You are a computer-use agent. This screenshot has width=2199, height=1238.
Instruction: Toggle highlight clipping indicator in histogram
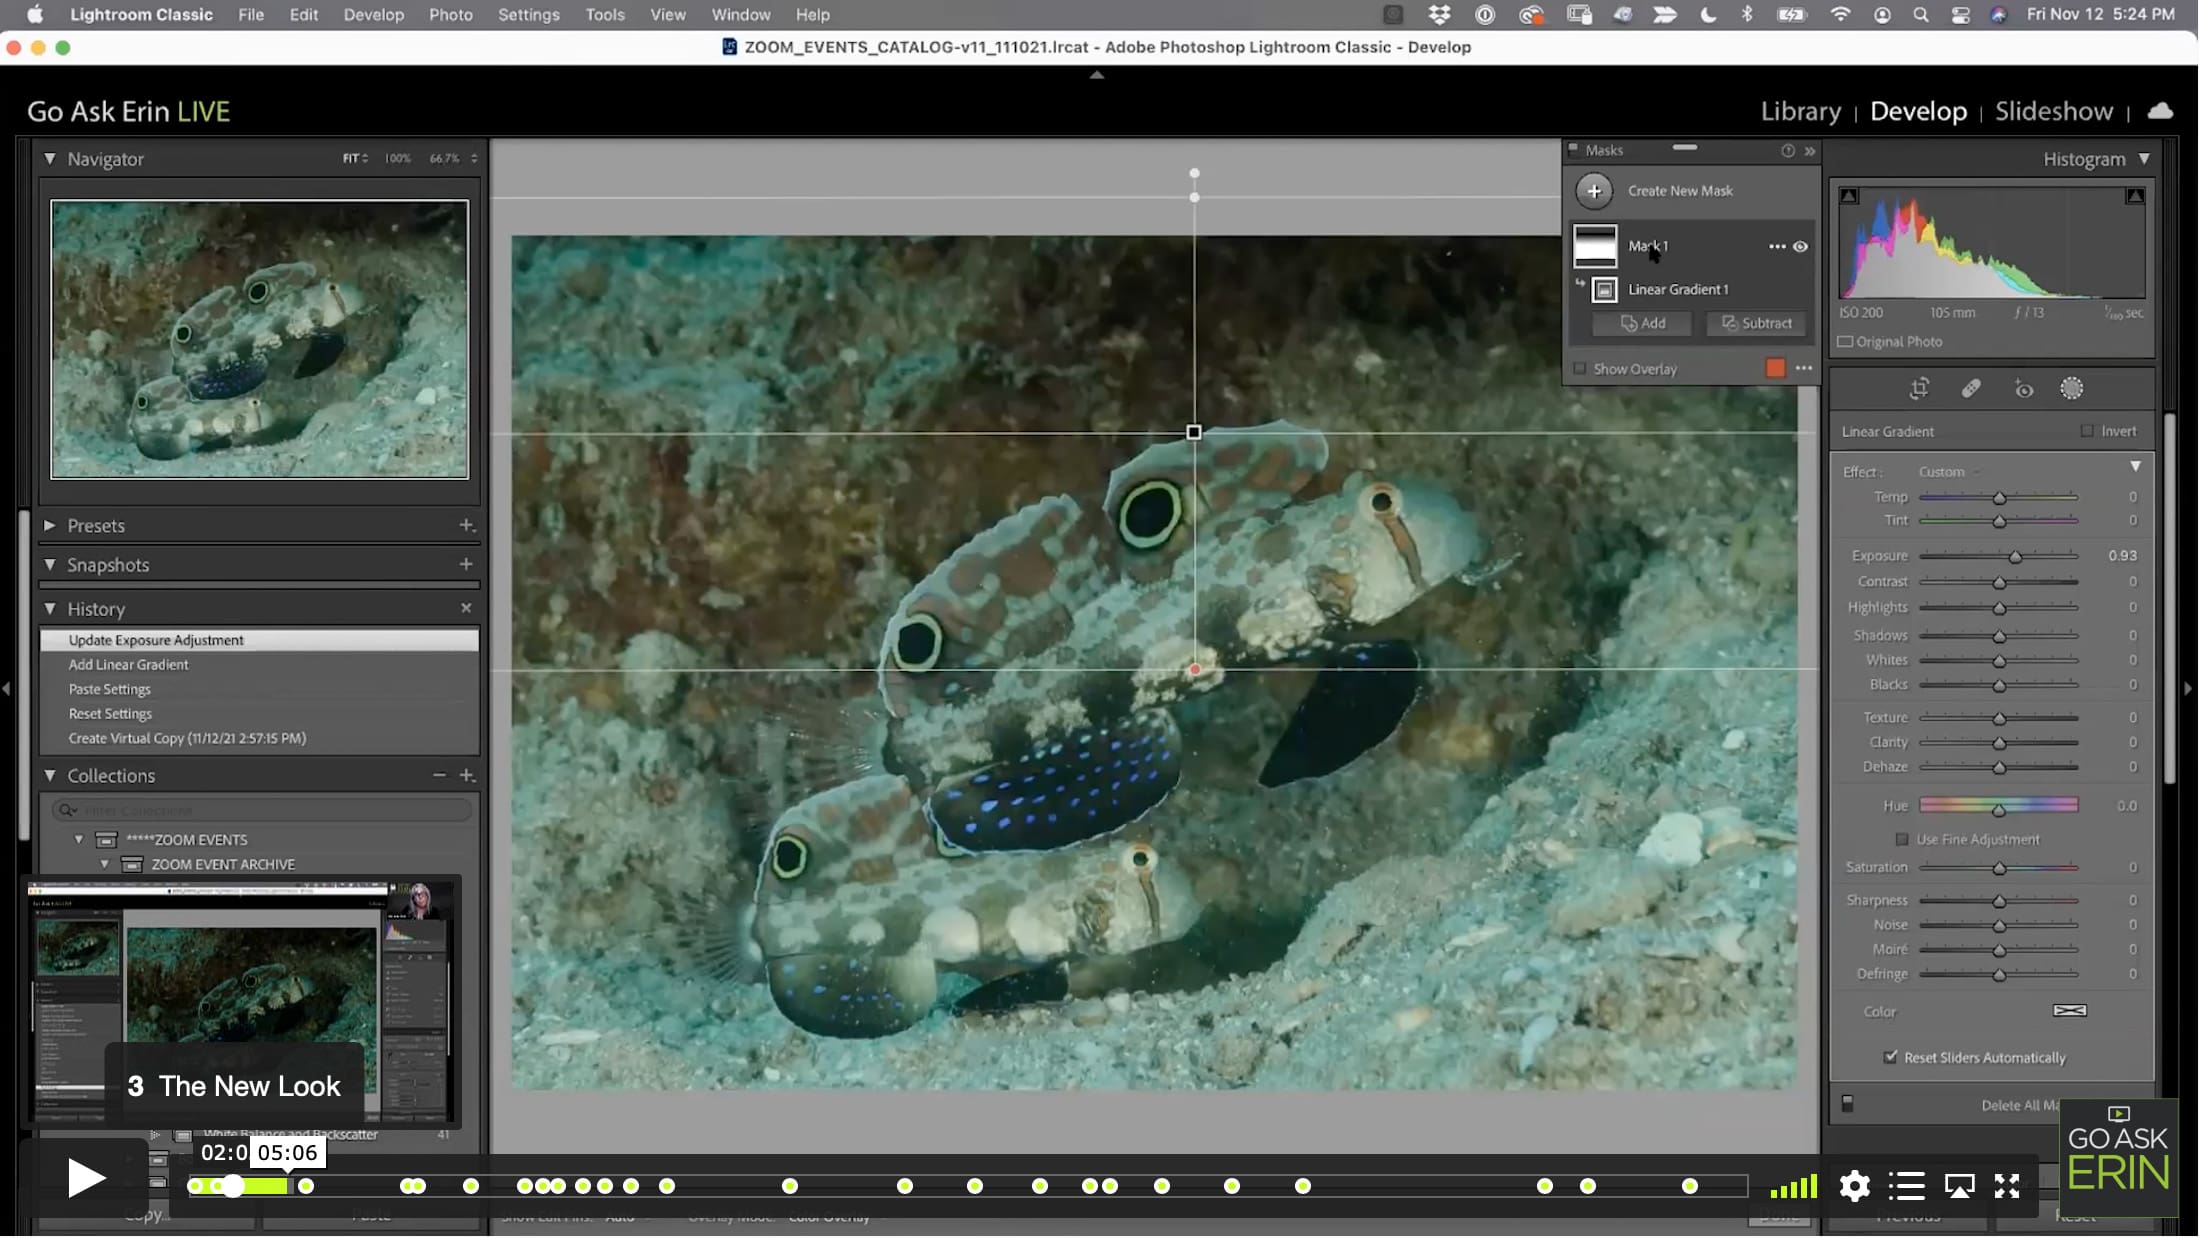click(2135, 196)
